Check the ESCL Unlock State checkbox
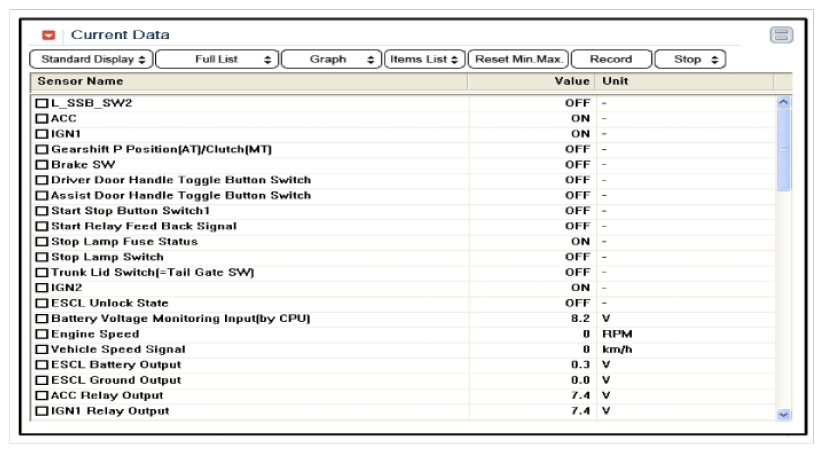Image resolution: width=823 pixels, height=453 pixels. tap(42, 303)
